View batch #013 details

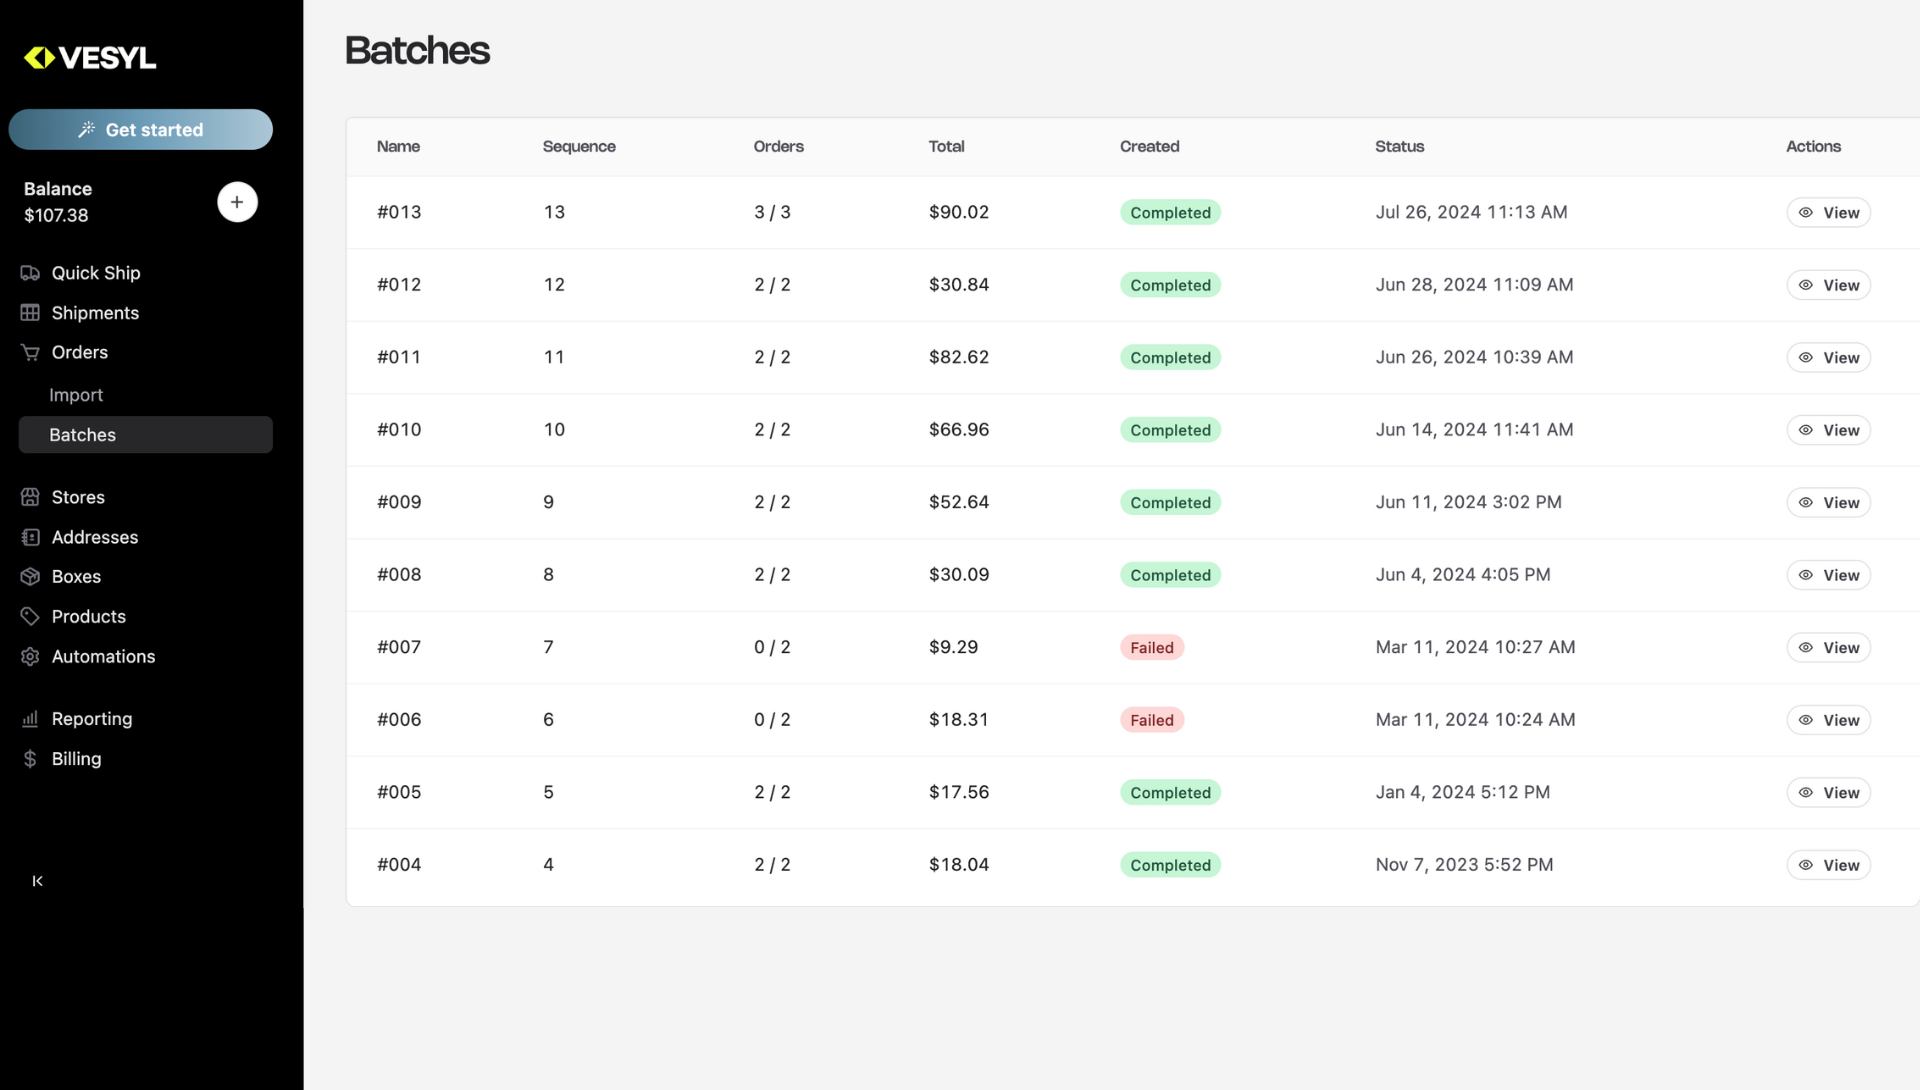(x=1828, y=213)
